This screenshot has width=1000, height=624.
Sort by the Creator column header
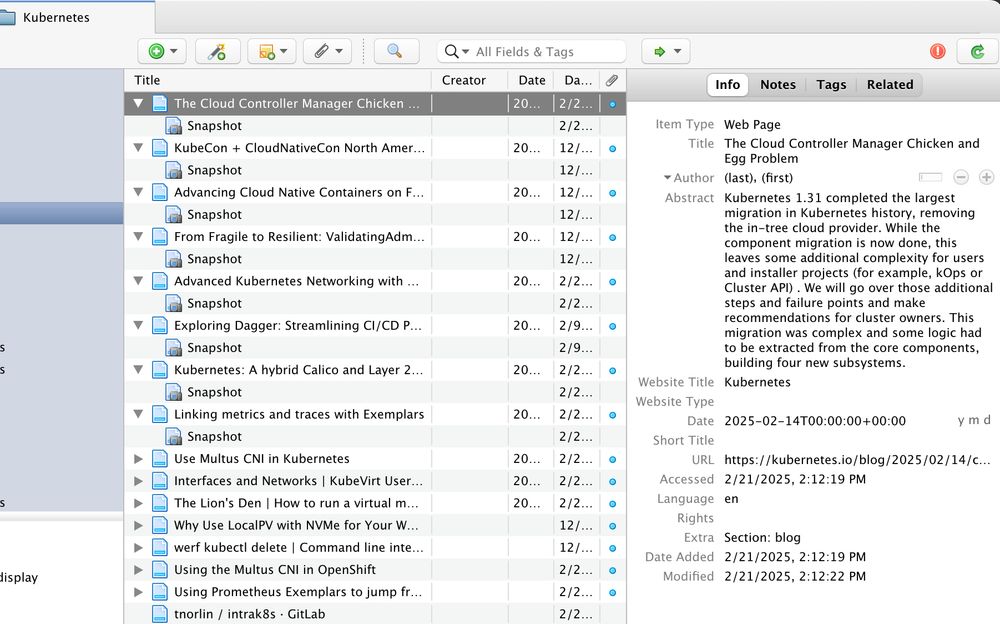[x=470, y=80]
